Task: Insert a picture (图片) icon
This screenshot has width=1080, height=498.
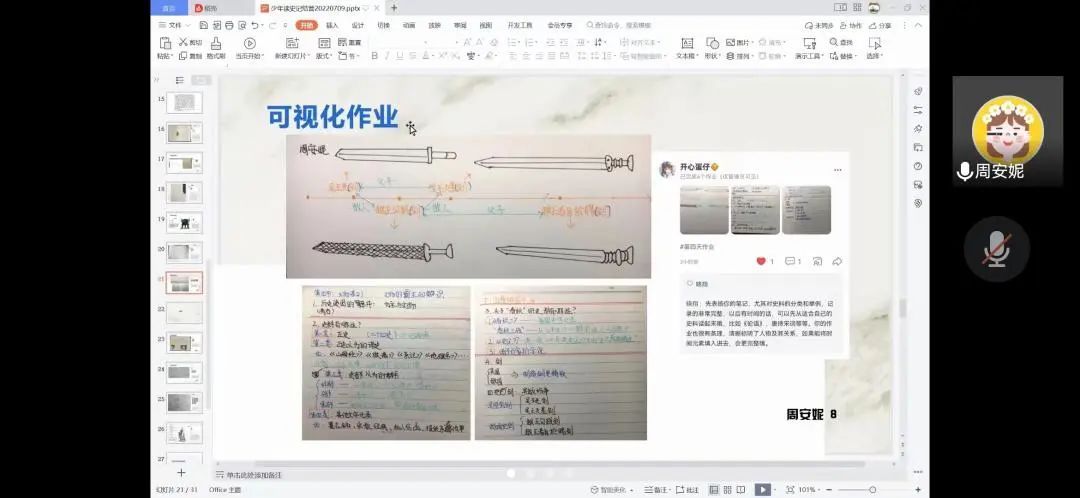Action: [730, 43]
